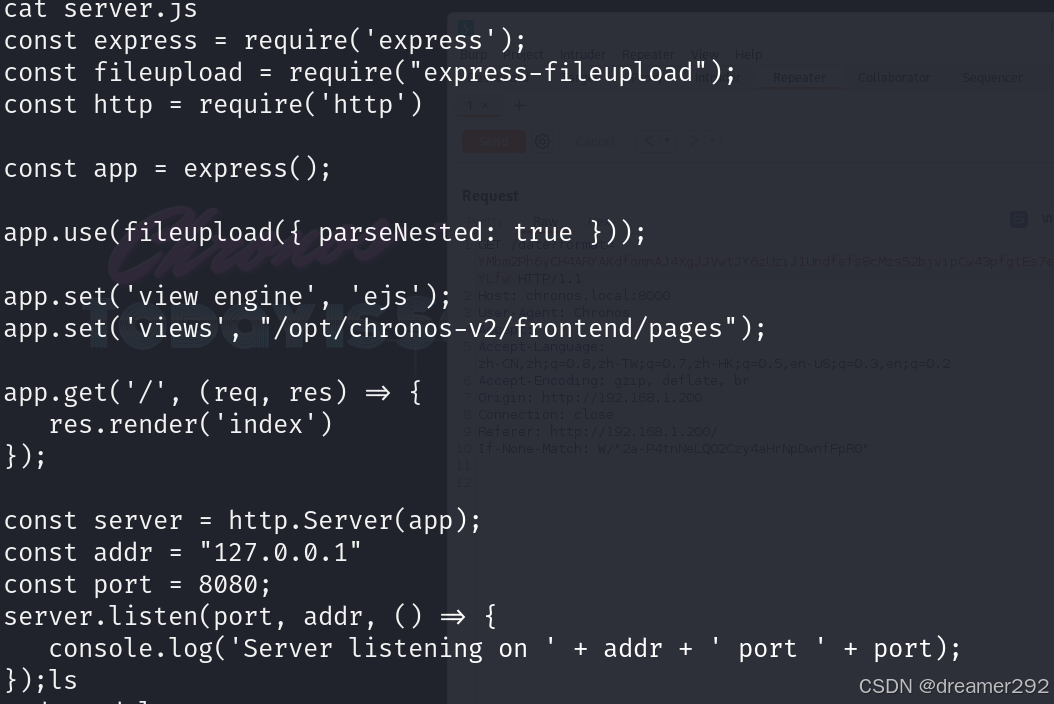Open the Intruder menu in menu bar
Screen dimensions: 1054x704
[x=582, y=54]
